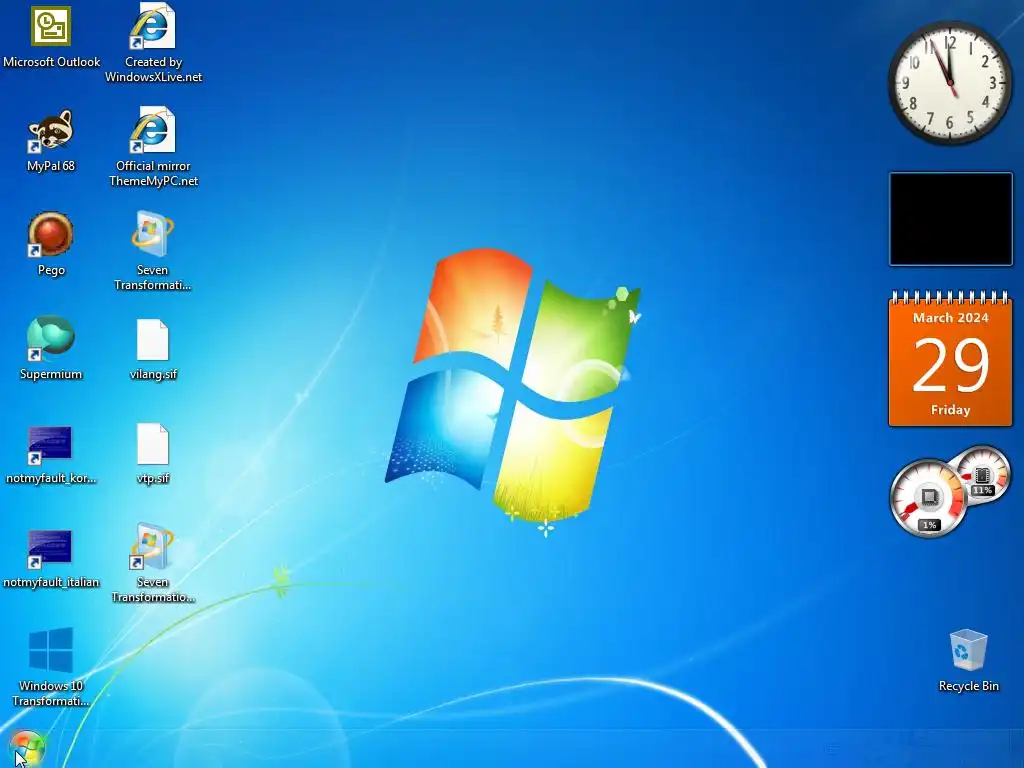Click the analog clock gadget
This screenshot has width=1024, height=768.
(x=950, y=82)
